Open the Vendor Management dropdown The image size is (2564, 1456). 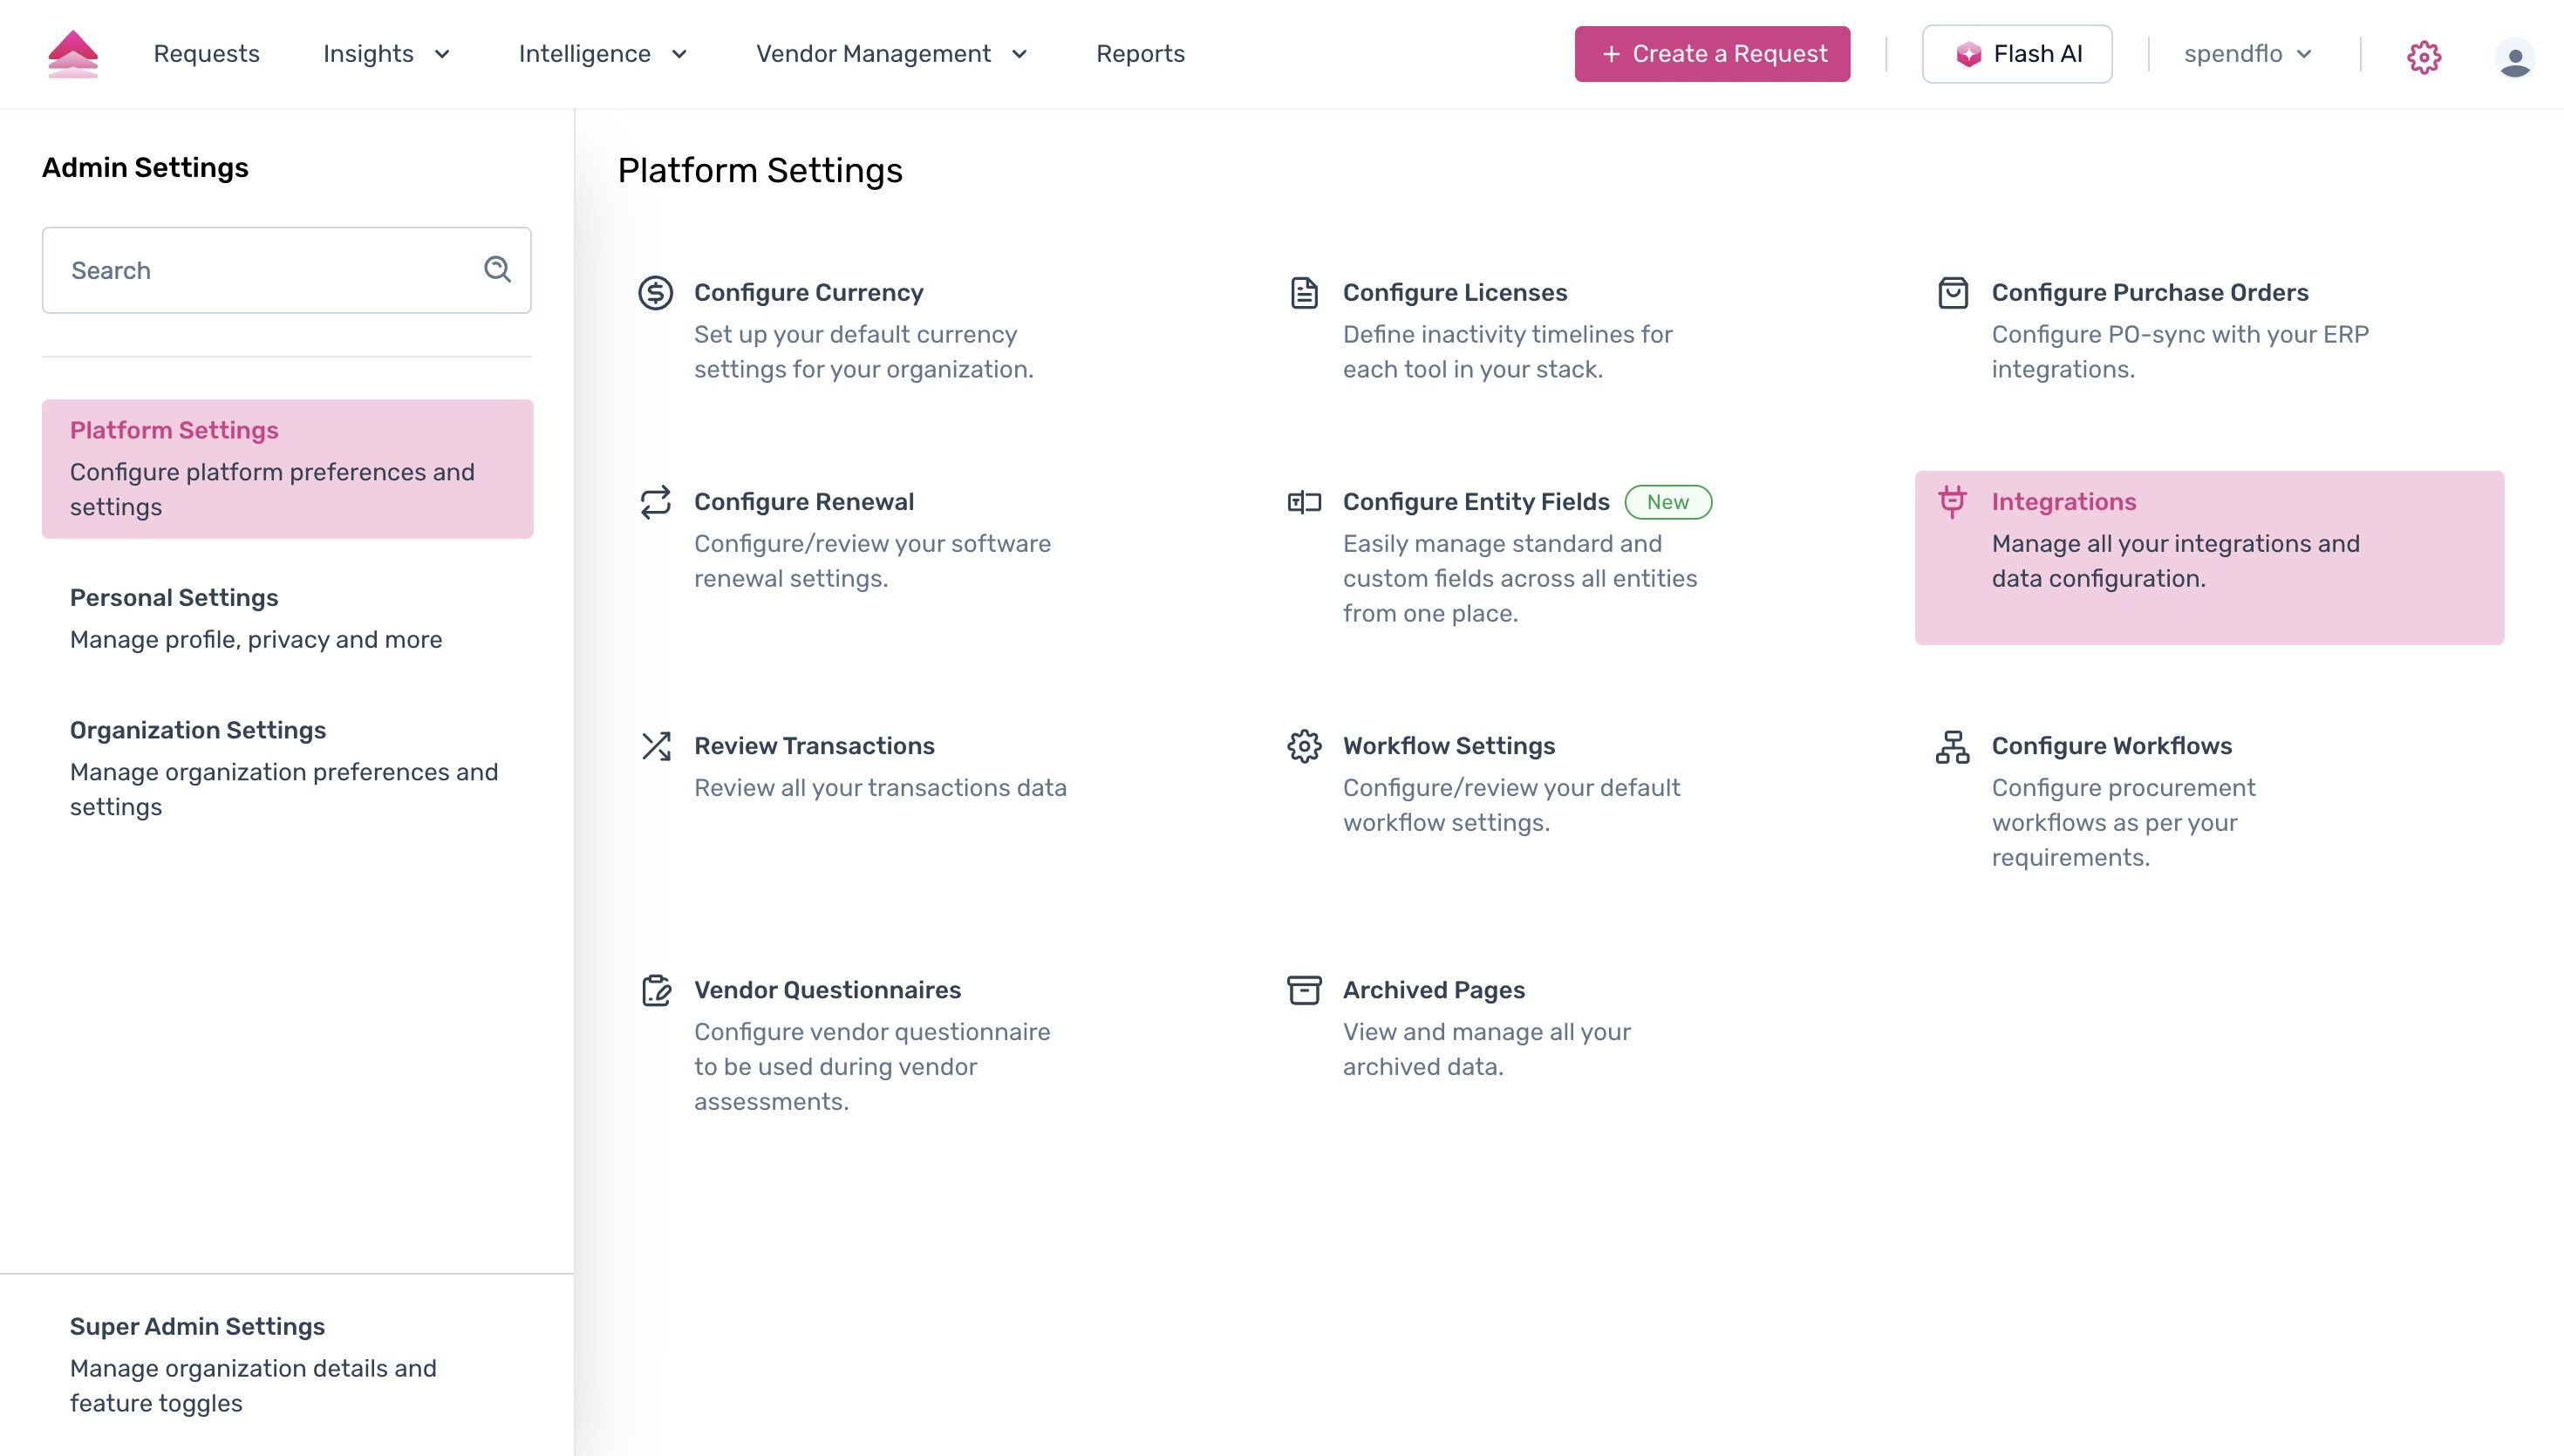click(890, 54)
